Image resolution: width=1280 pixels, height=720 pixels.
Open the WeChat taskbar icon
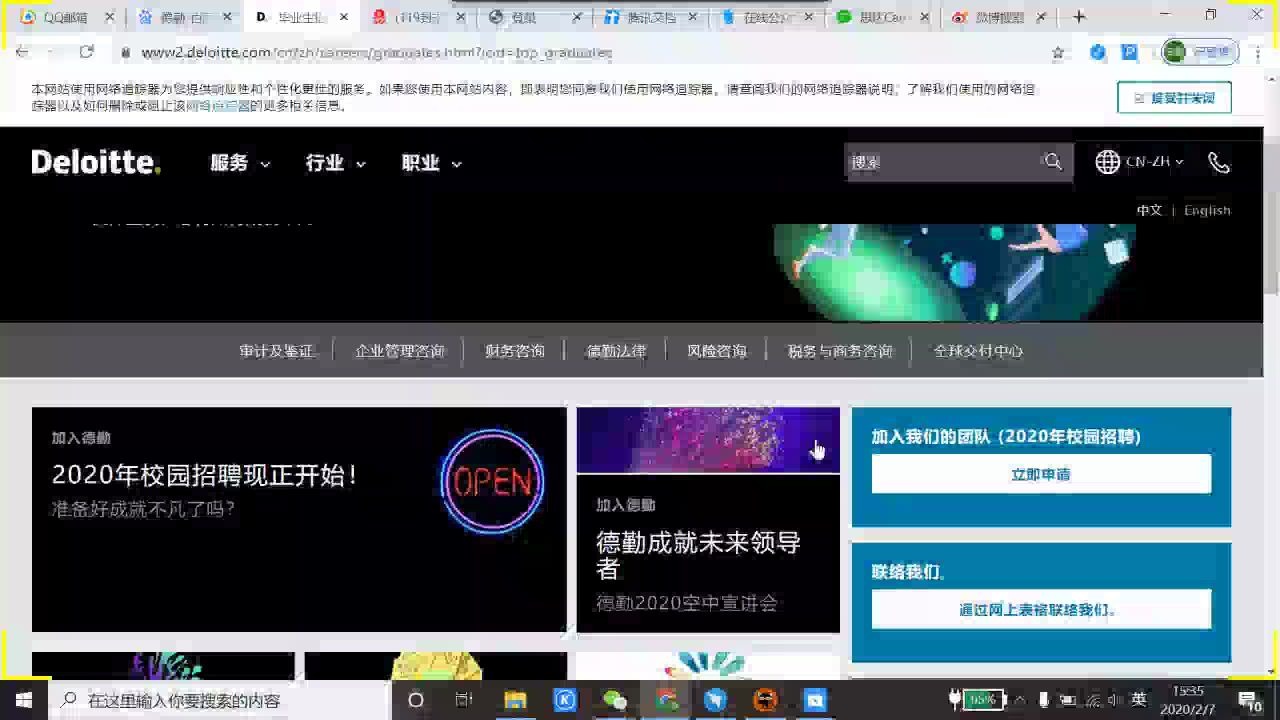(x=615, y=700)
